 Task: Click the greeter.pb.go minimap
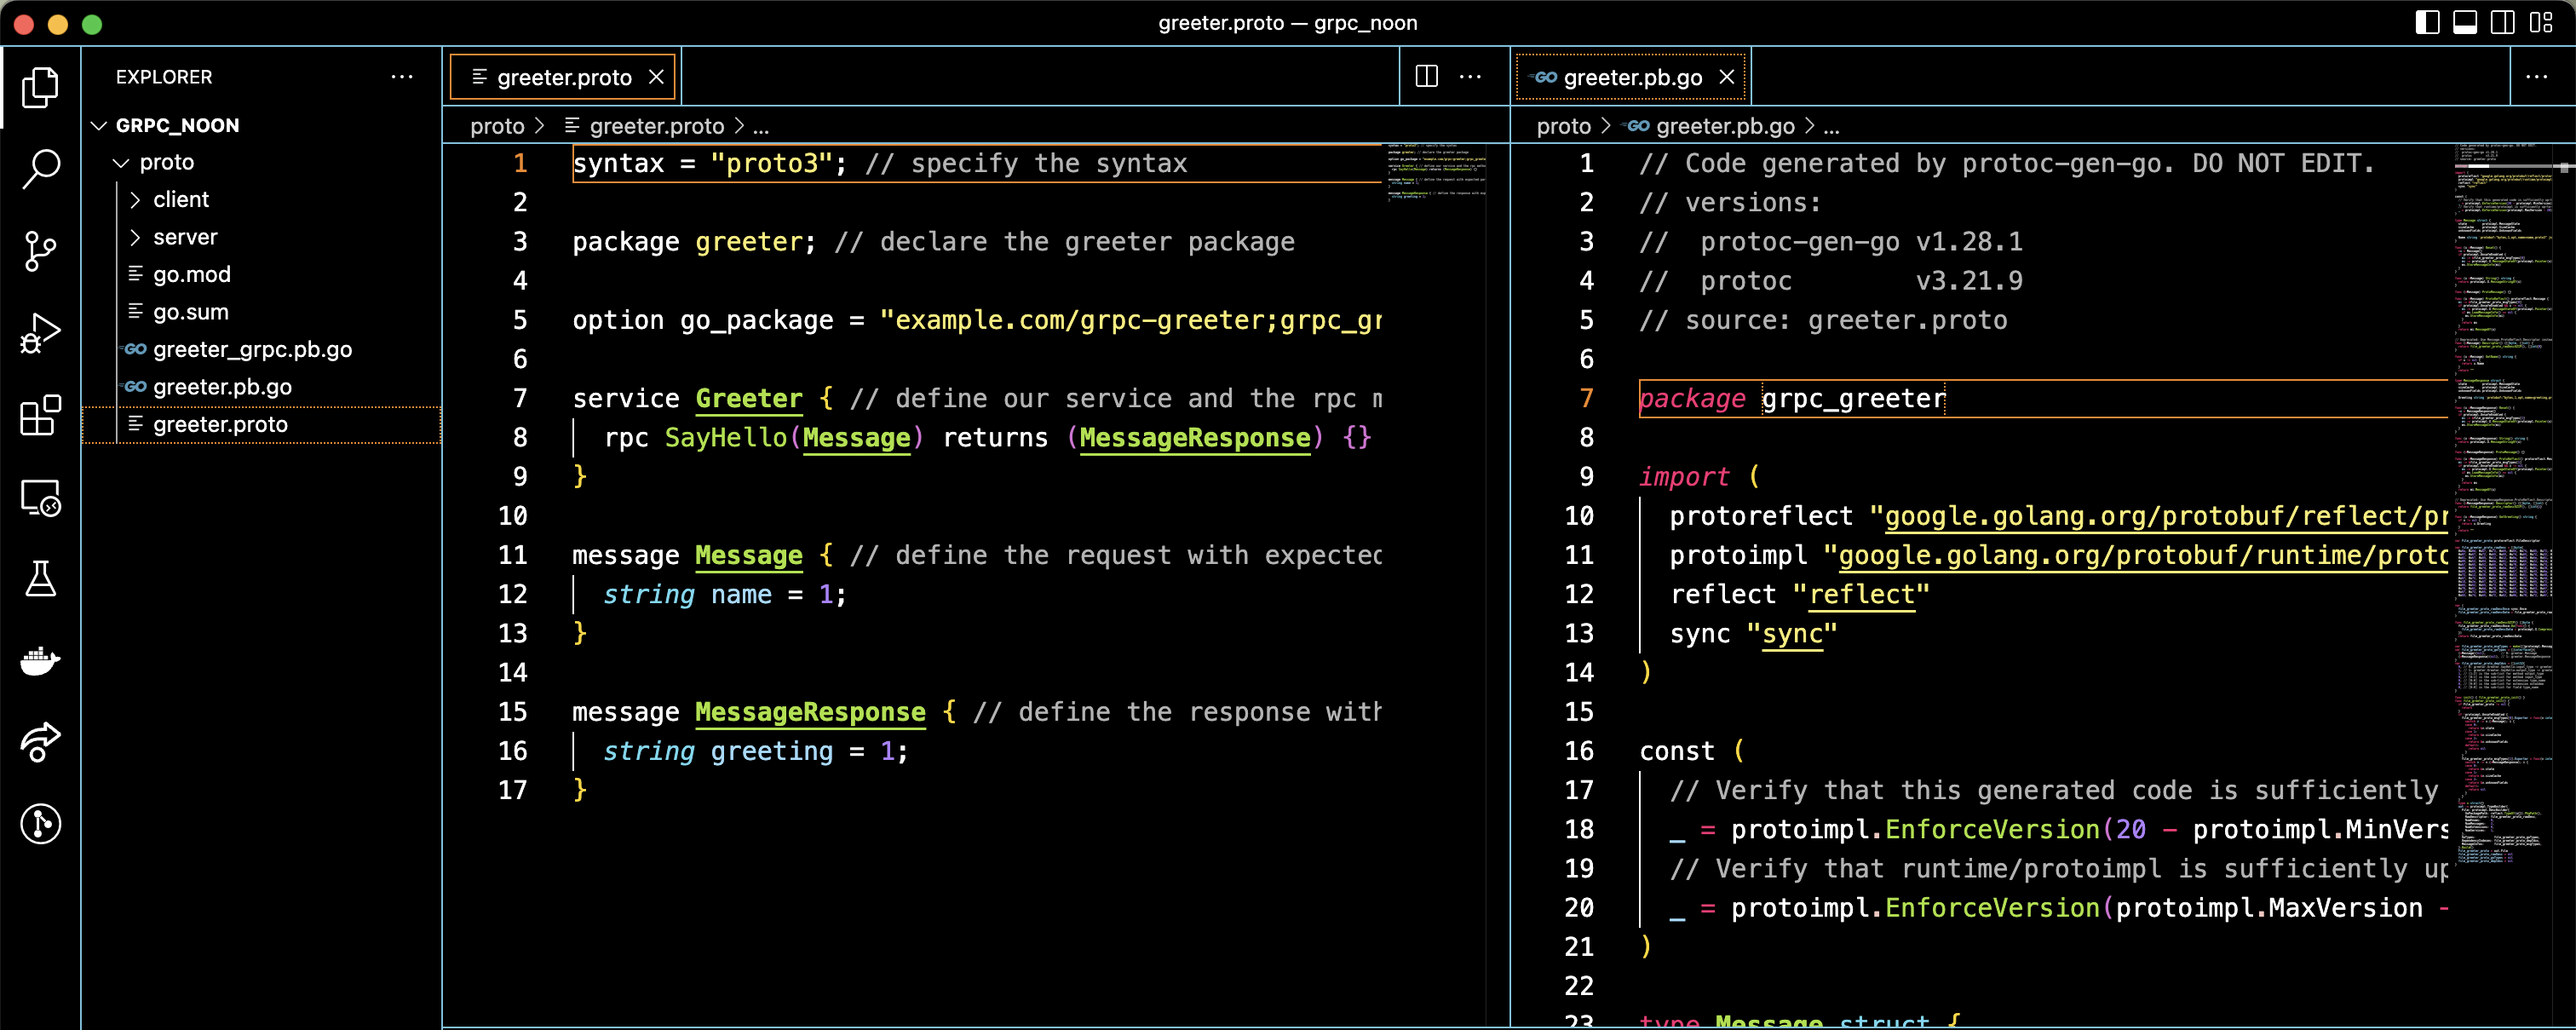click(2502, 500)
